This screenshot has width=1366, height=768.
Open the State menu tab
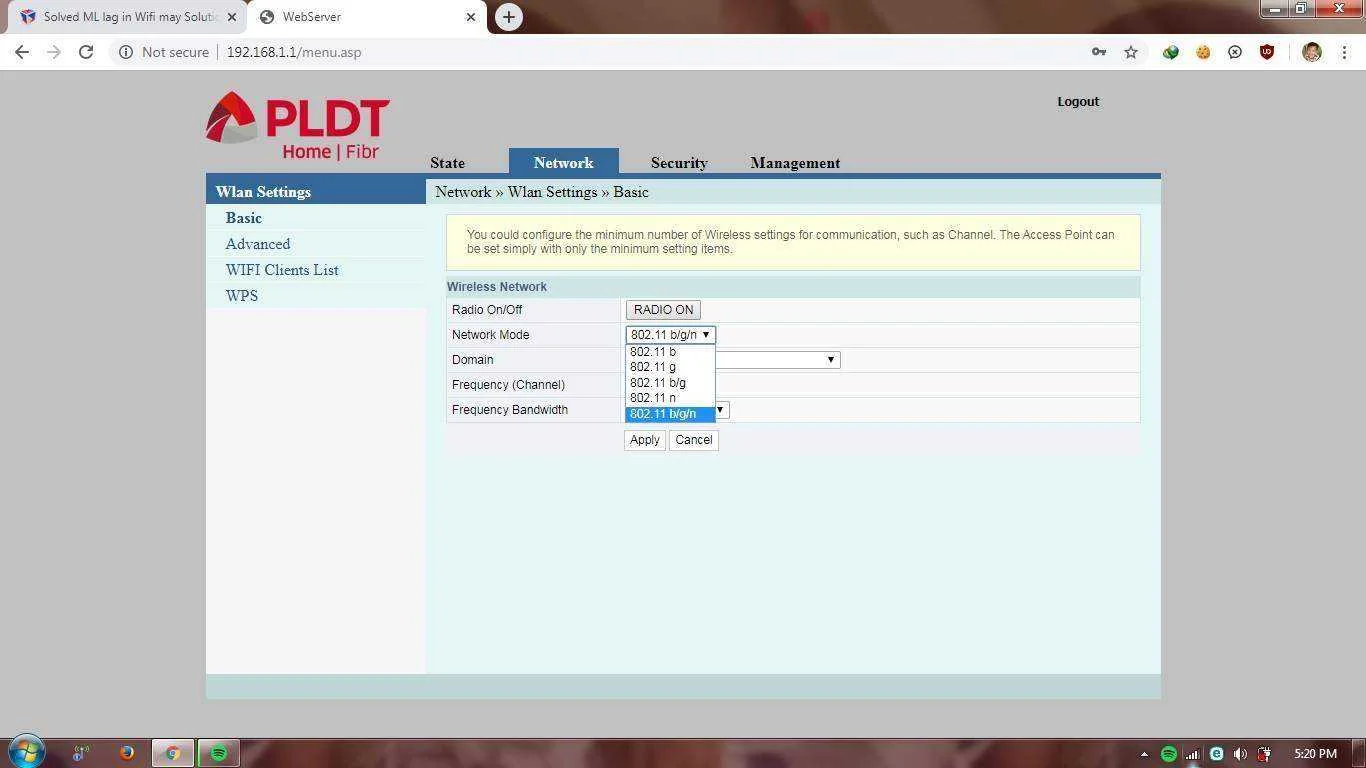447,163
